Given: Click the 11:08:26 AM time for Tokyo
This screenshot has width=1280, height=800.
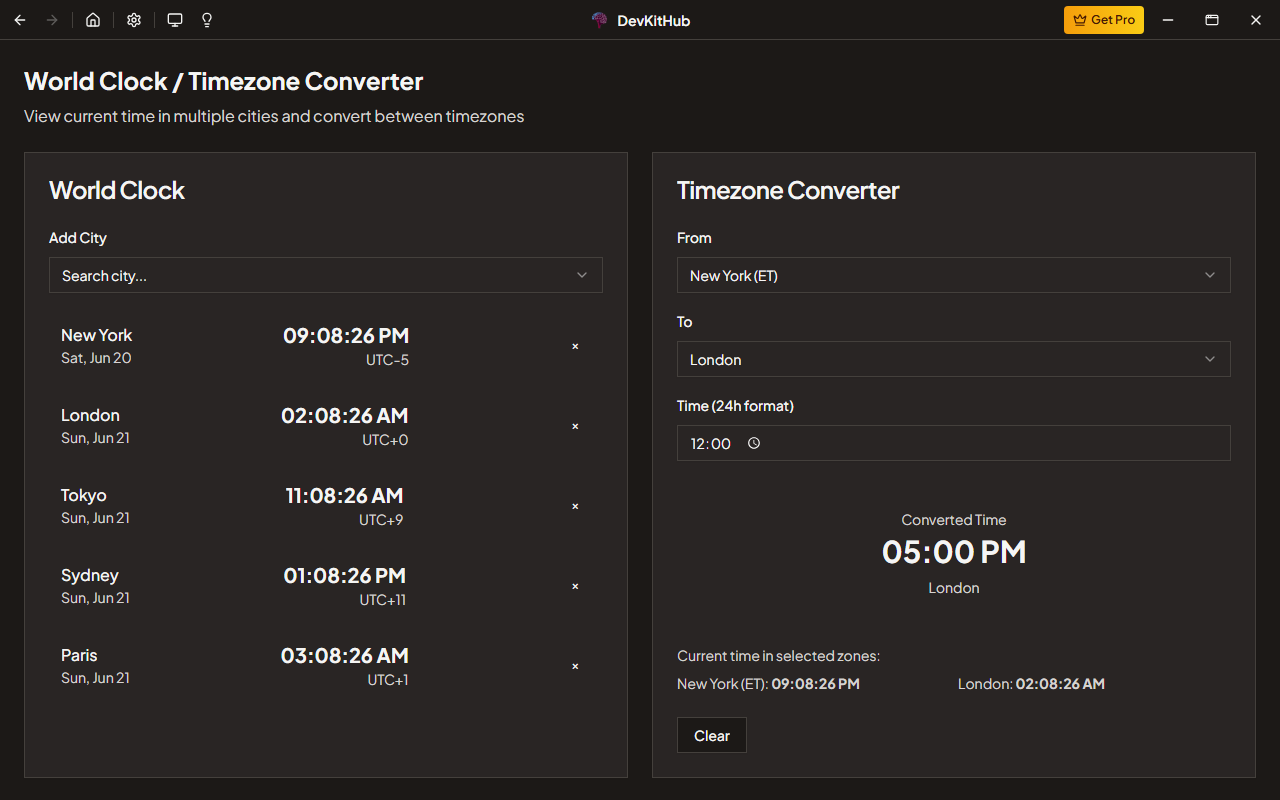Looking at the screenshot, I should [x=344, y=495].
